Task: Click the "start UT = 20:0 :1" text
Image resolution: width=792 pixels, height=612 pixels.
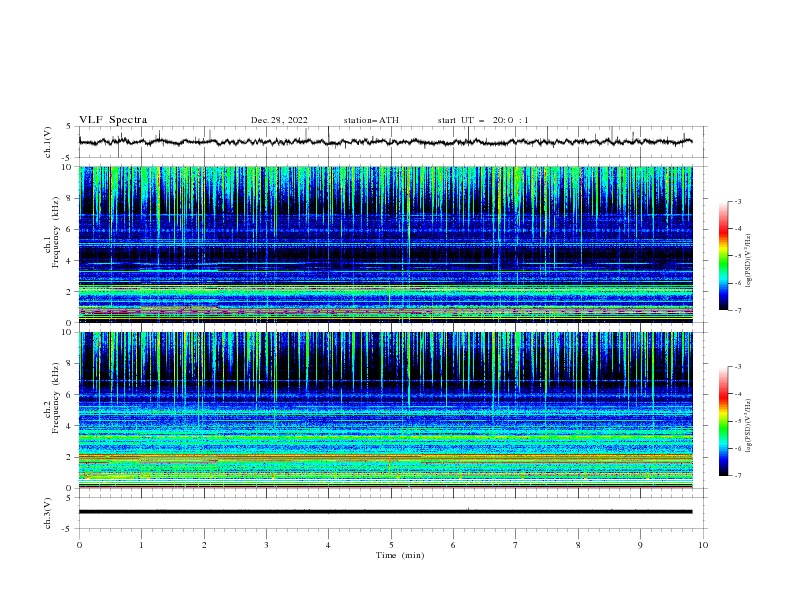Action: tap(483, 120)
